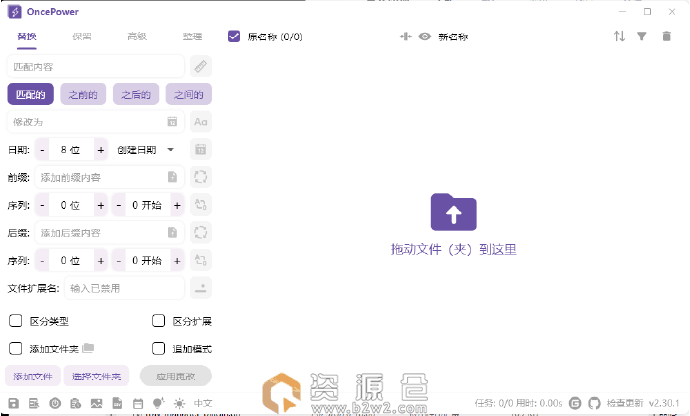This screenshot has width=690, height=416.
Task: Click the GitHub icon in status bar
Action: pos(594,403)
